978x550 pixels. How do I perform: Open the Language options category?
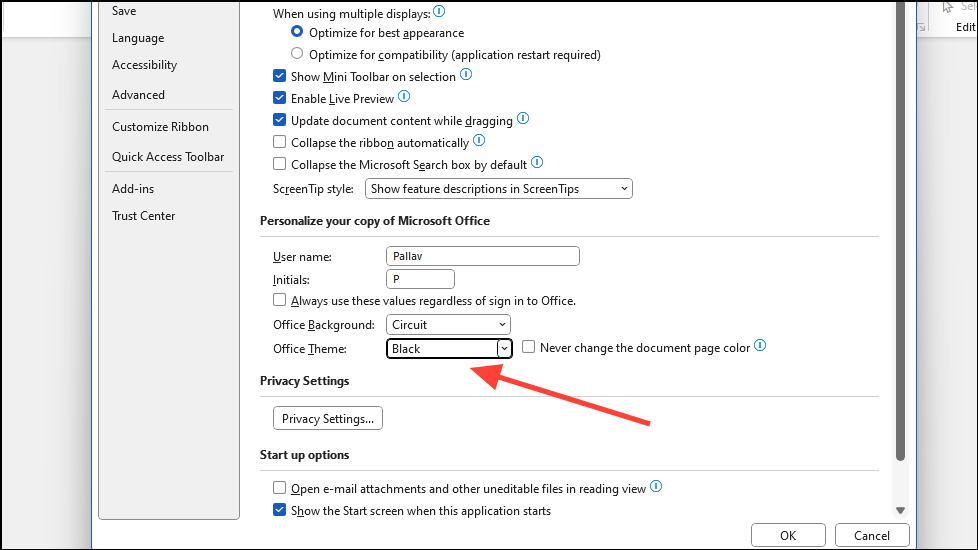click(138, 38)
